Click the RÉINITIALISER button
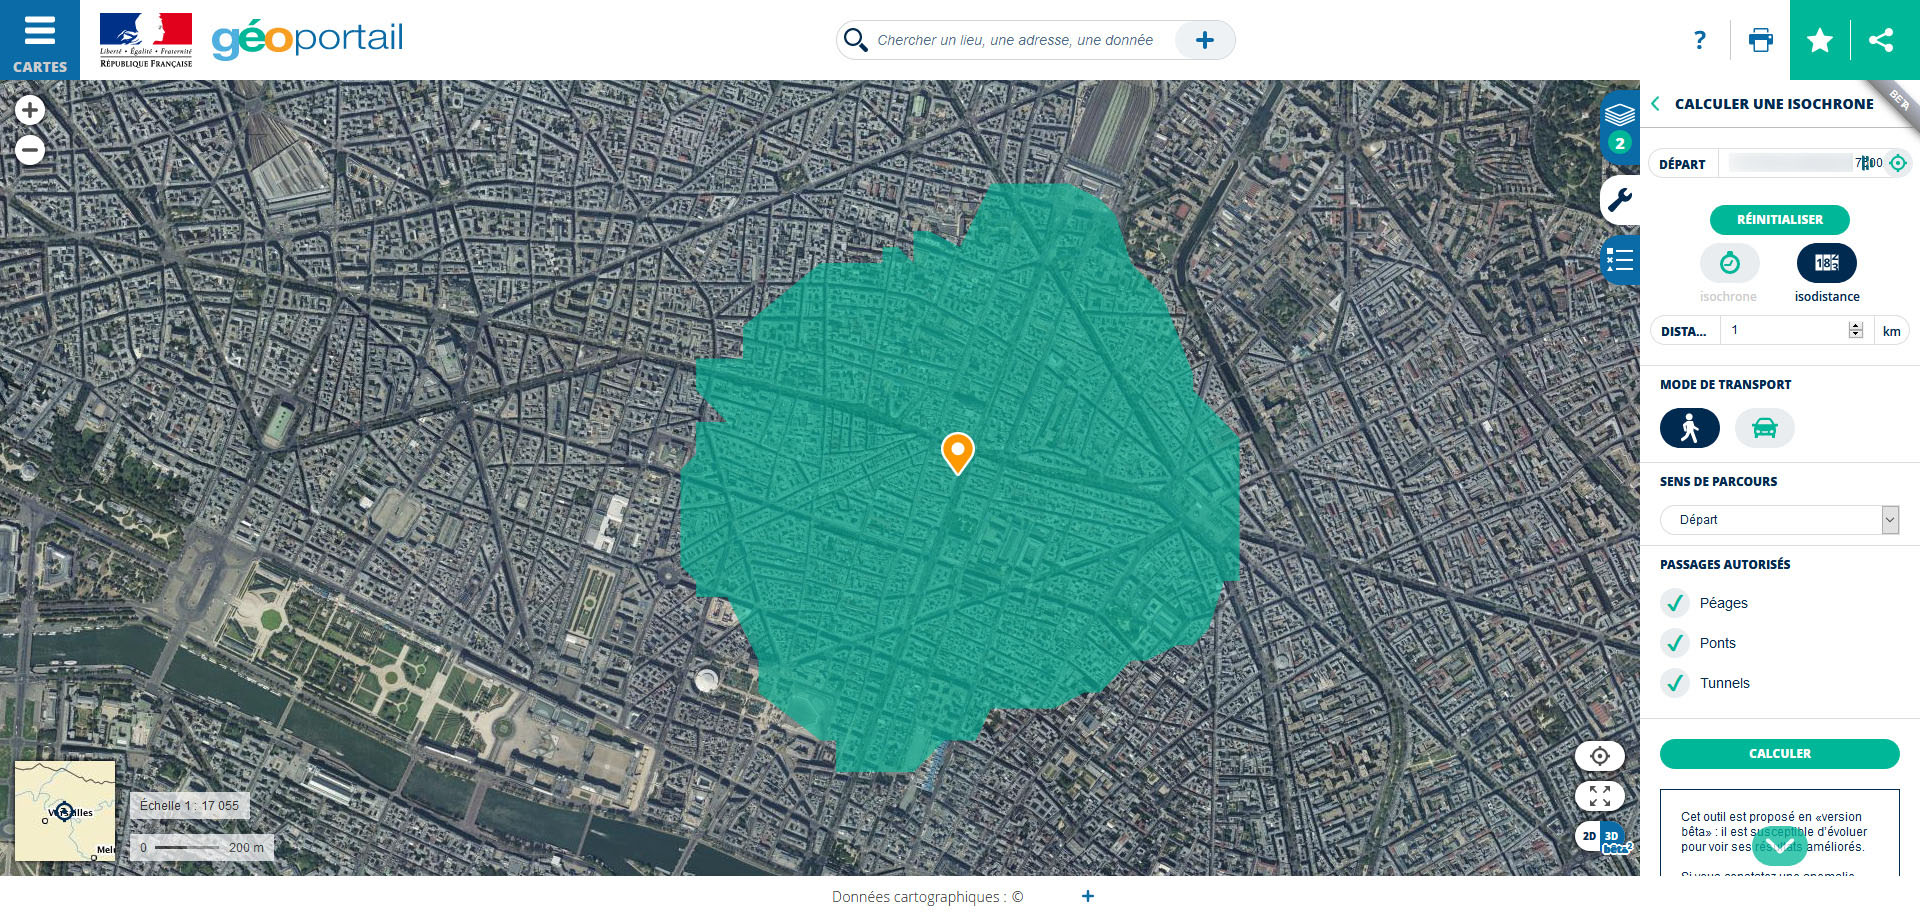This screenshot has height=916, width=1920. tap(1779, 219)
